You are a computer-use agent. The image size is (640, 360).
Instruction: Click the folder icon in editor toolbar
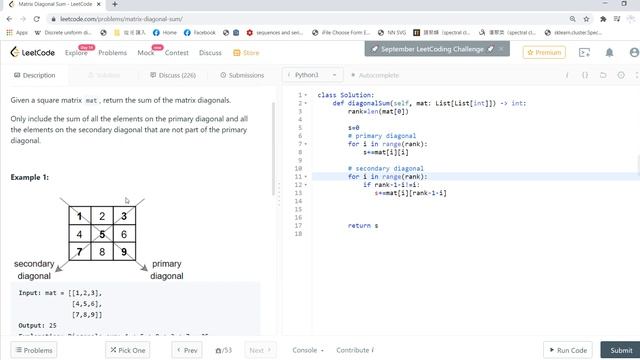(x=603, y=75)
